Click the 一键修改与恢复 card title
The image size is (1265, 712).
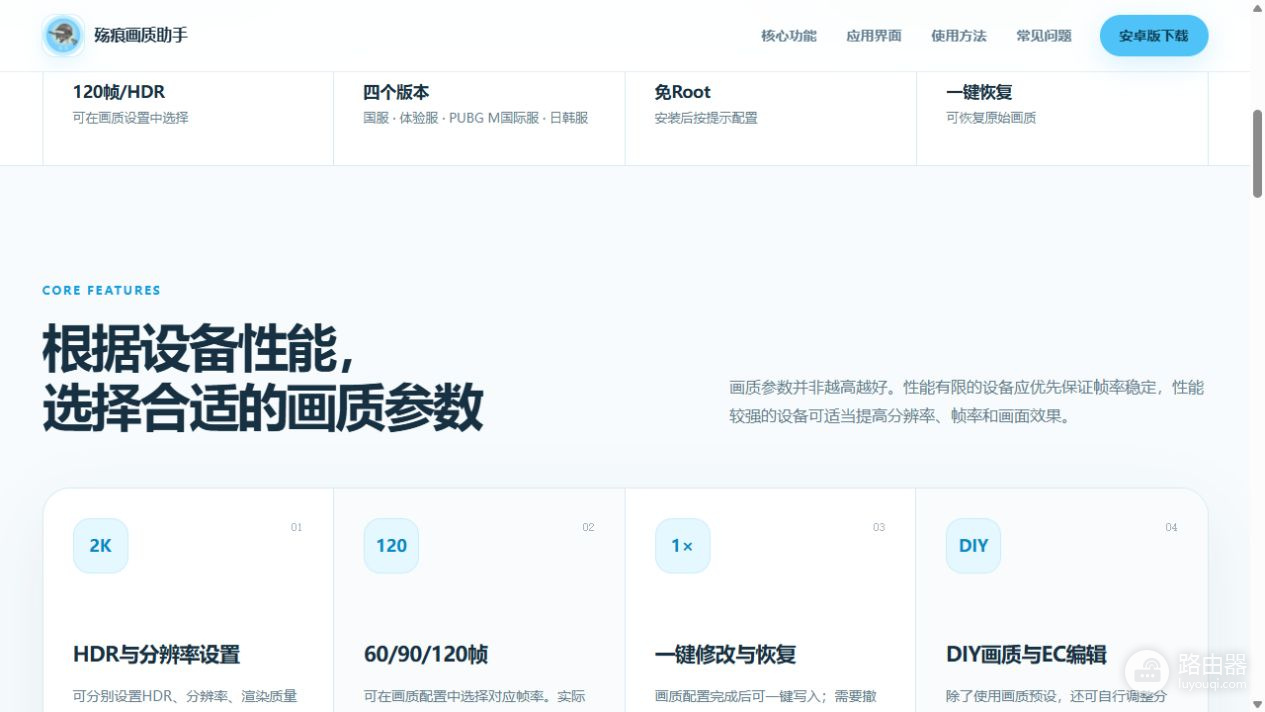pos(725,655)
